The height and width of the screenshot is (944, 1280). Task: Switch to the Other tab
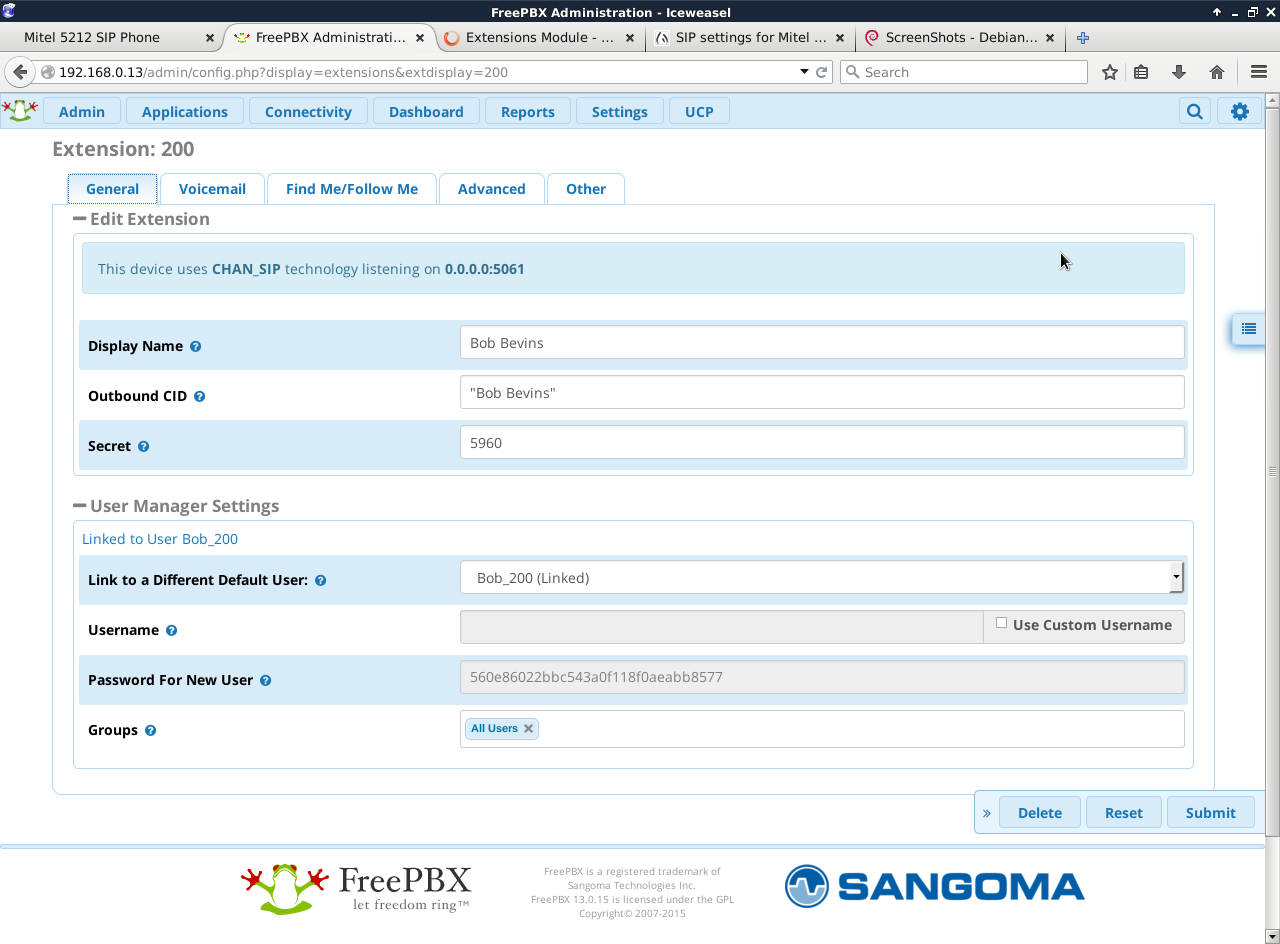[586, 189]
